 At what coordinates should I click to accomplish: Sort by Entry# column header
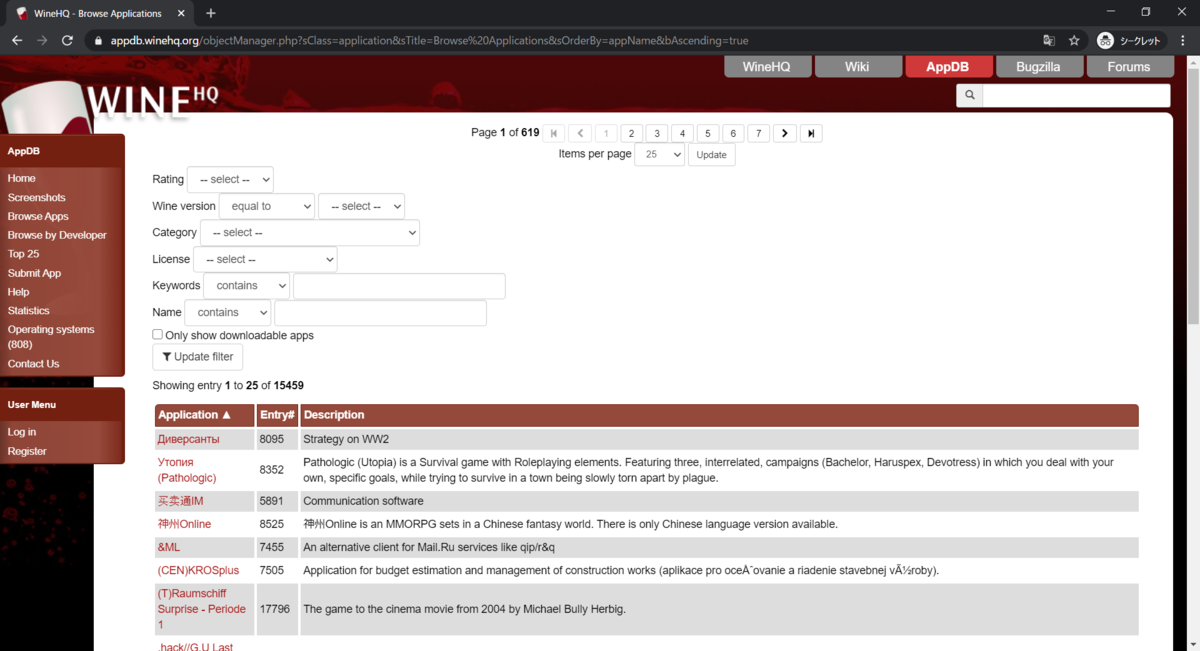pos(277,415)
